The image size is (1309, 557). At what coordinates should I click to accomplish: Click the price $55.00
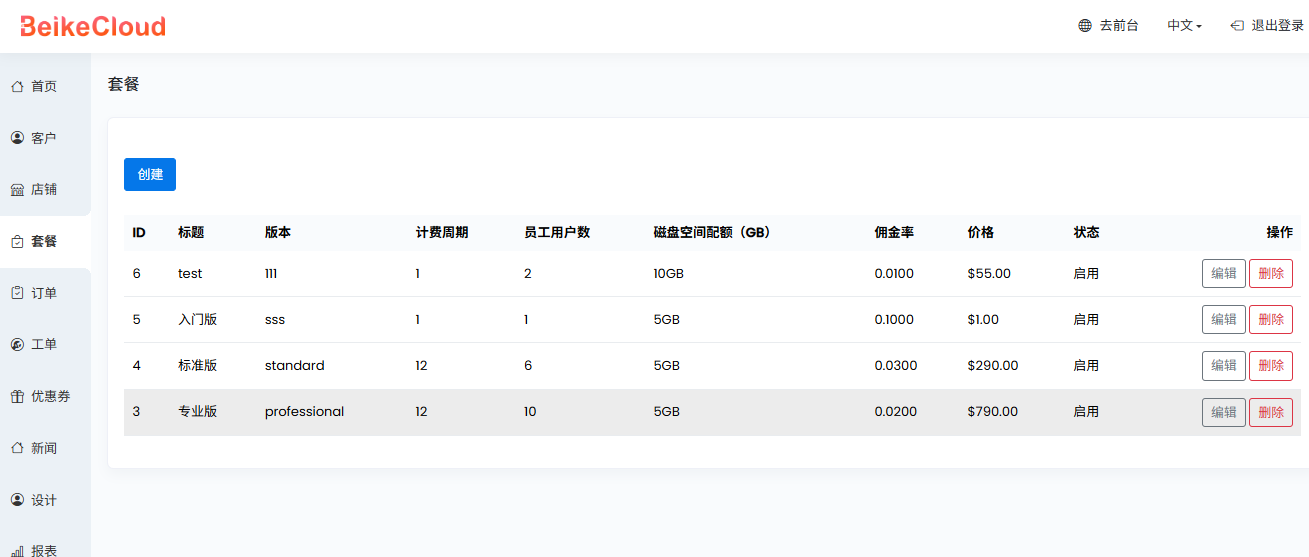point(989,273)
